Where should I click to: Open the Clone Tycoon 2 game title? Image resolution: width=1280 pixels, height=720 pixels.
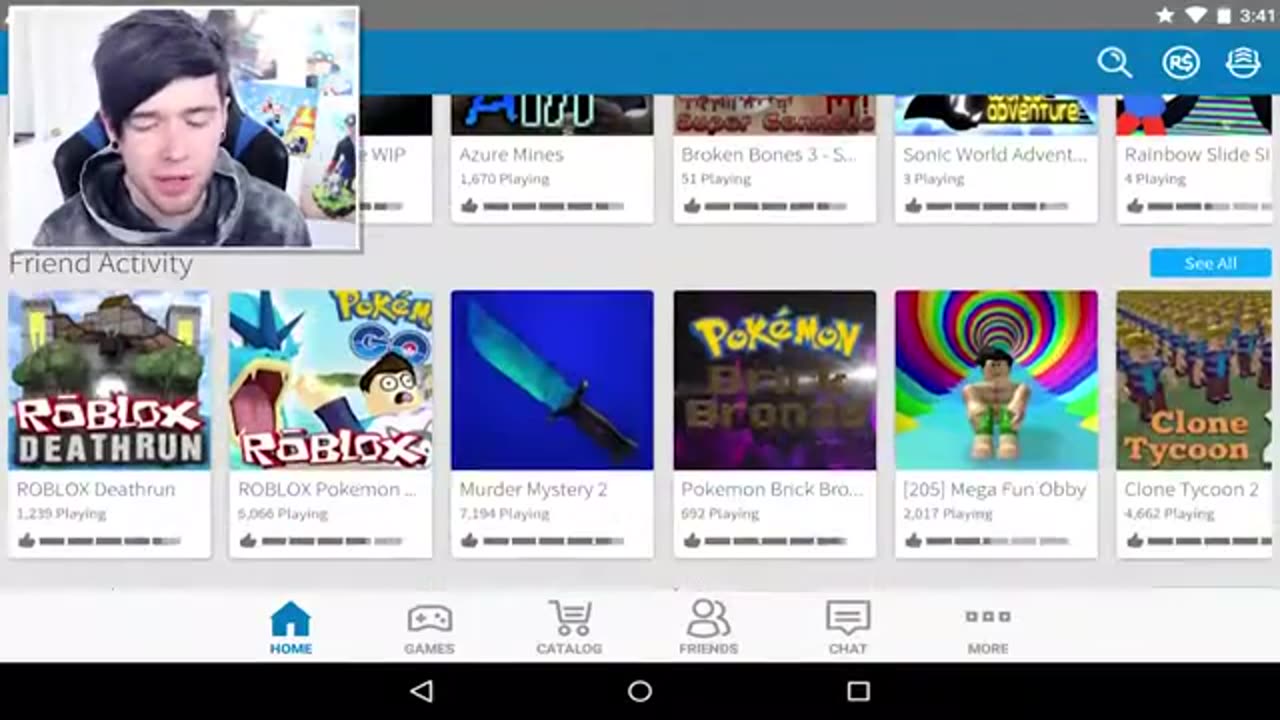tap(1191, 489)
